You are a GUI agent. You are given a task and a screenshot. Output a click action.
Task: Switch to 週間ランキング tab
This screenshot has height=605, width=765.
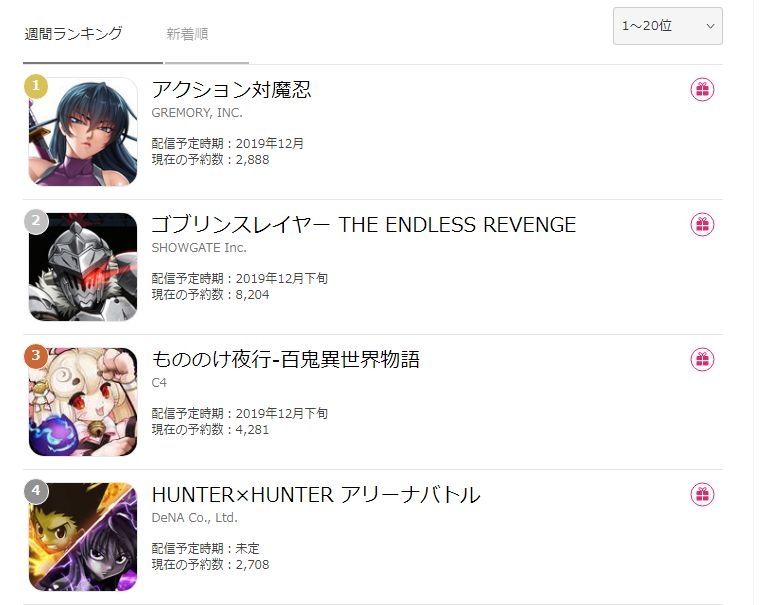click(73, 34)
